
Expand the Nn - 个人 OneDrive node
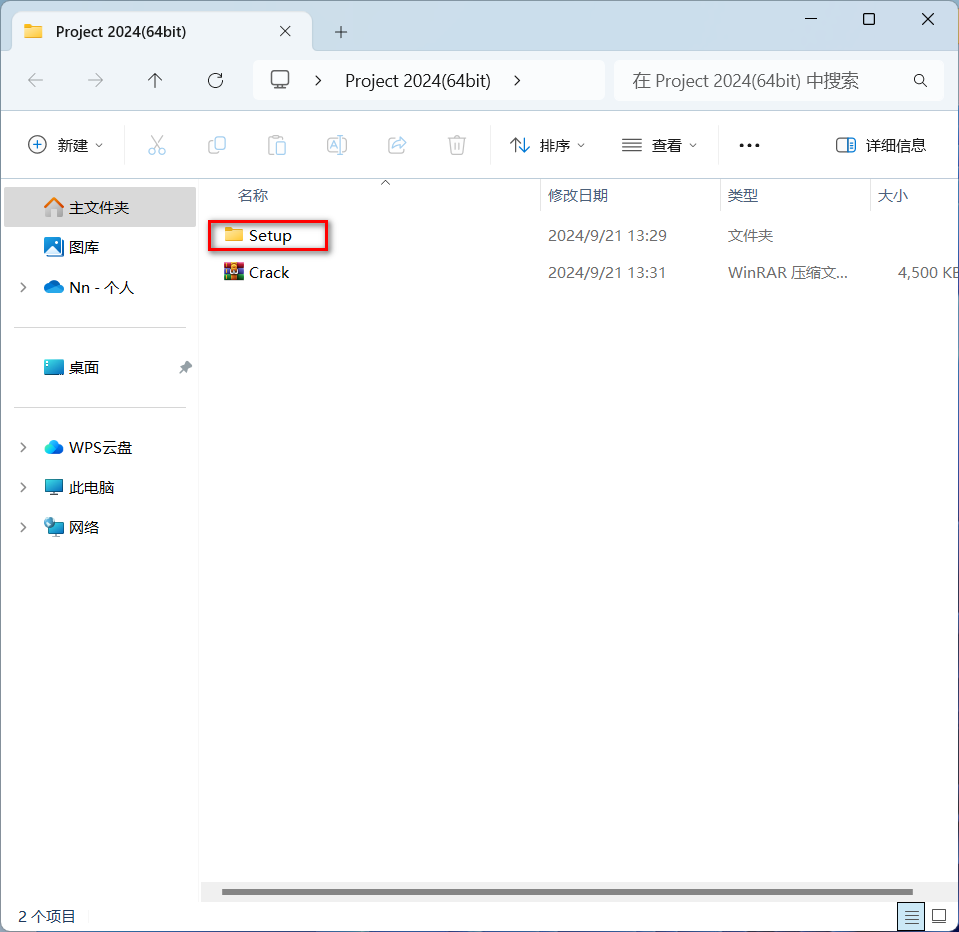(x=23, y=287)
